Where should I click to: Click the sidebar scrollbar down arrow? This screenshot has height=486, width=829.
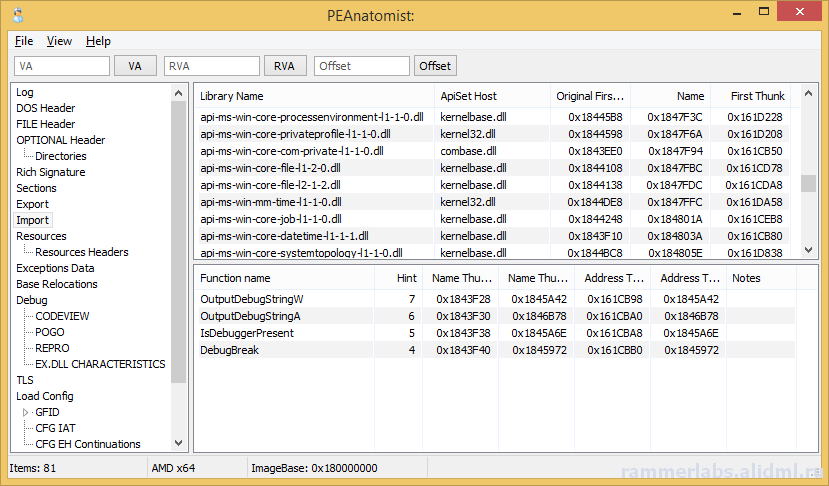[179, 443]
